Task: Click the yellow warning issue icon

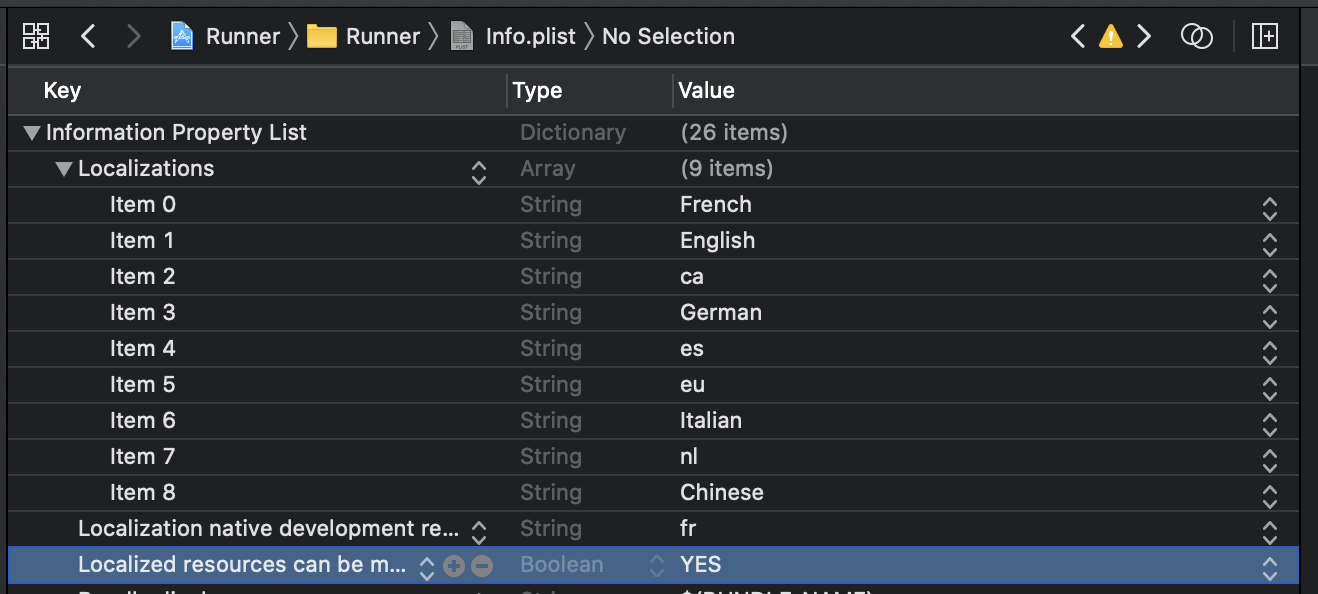Action: point(1110,37)
